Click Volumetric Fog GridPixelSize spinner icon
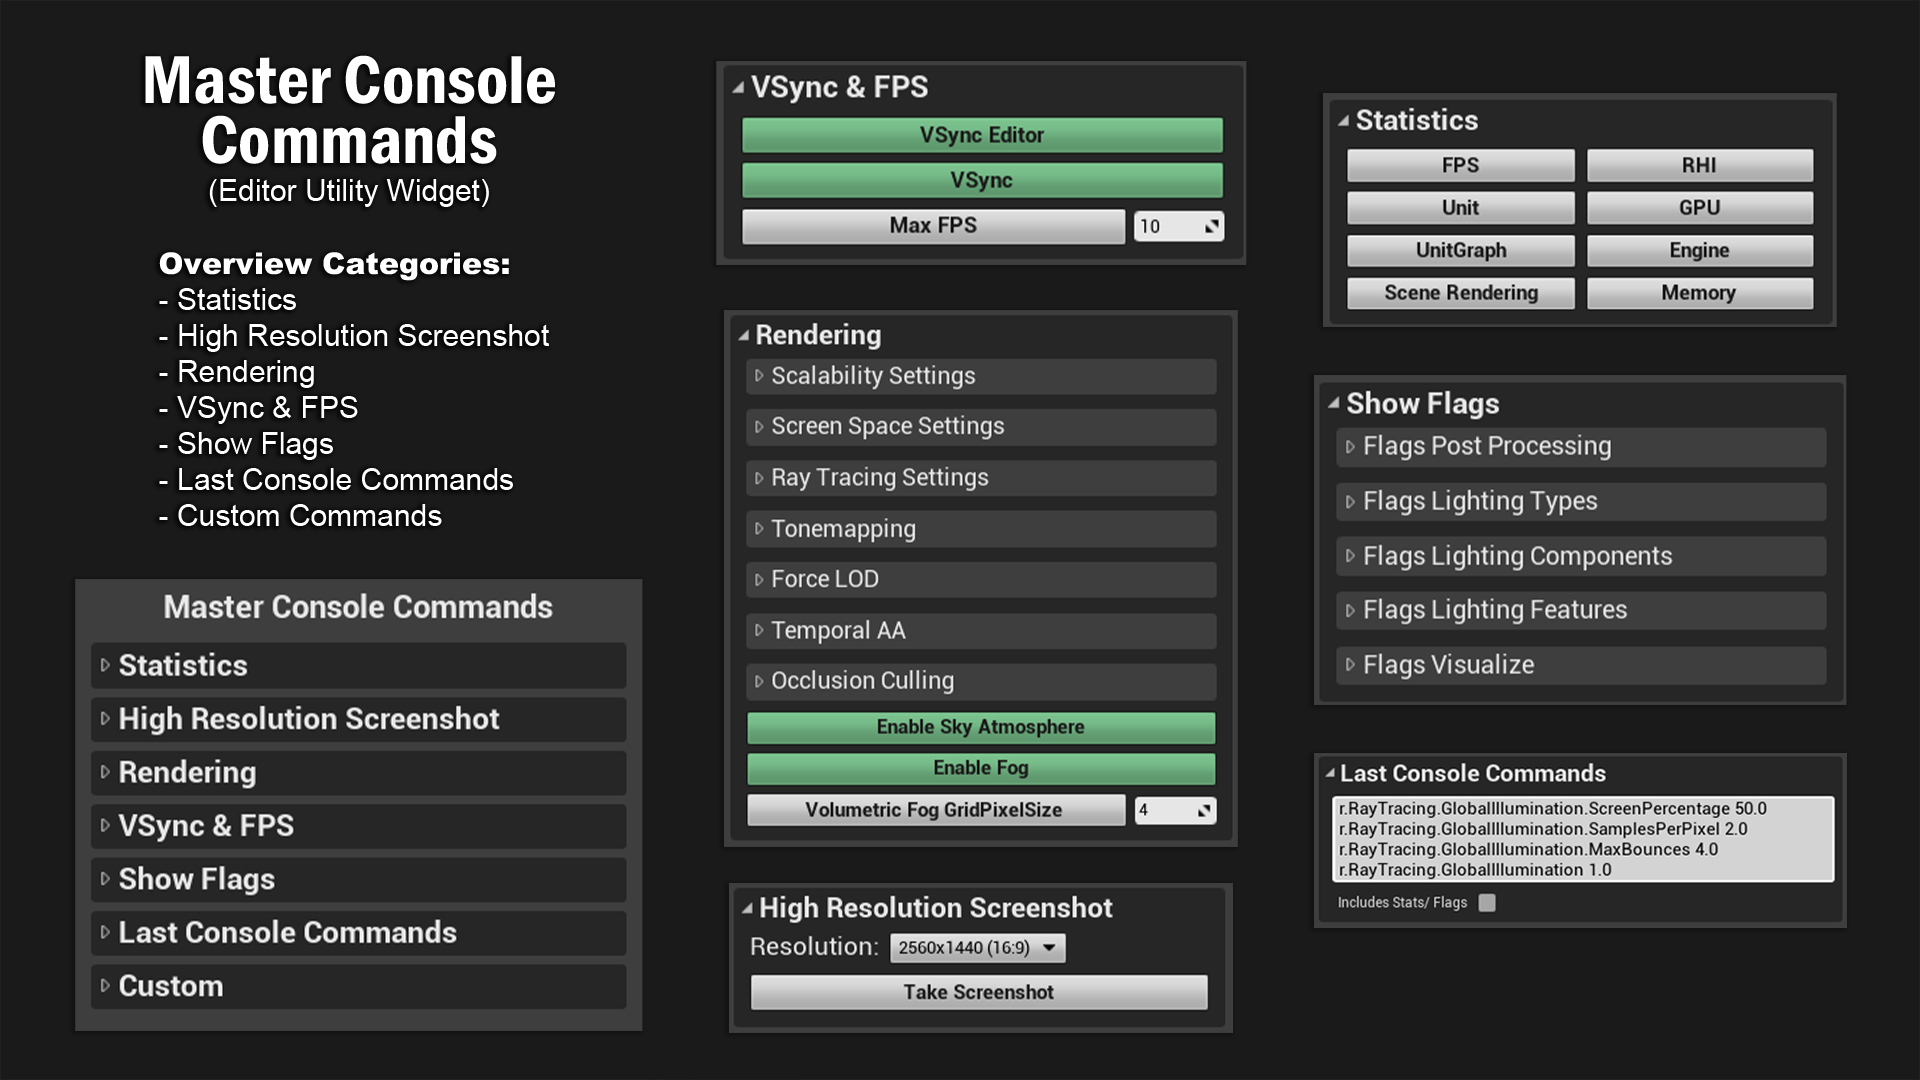 point(1204,811)
